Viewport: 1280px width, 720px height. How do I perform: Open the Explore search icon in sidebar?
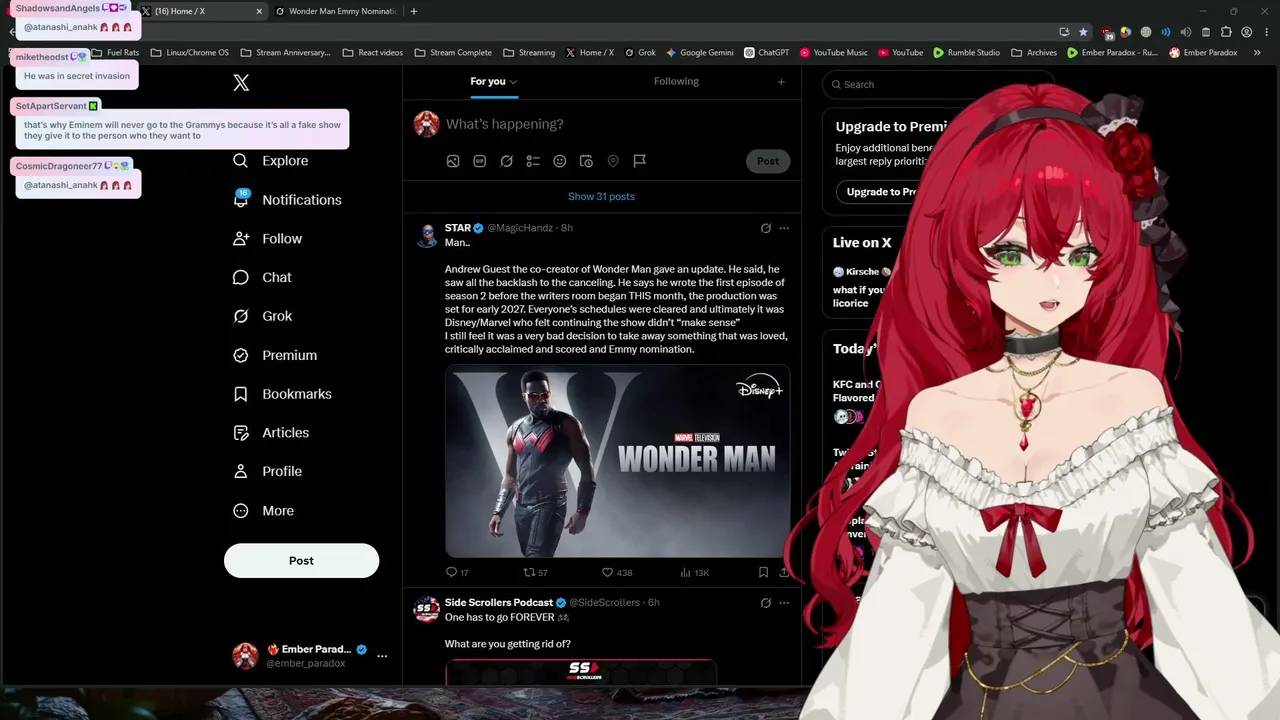(x=240, y=161)
